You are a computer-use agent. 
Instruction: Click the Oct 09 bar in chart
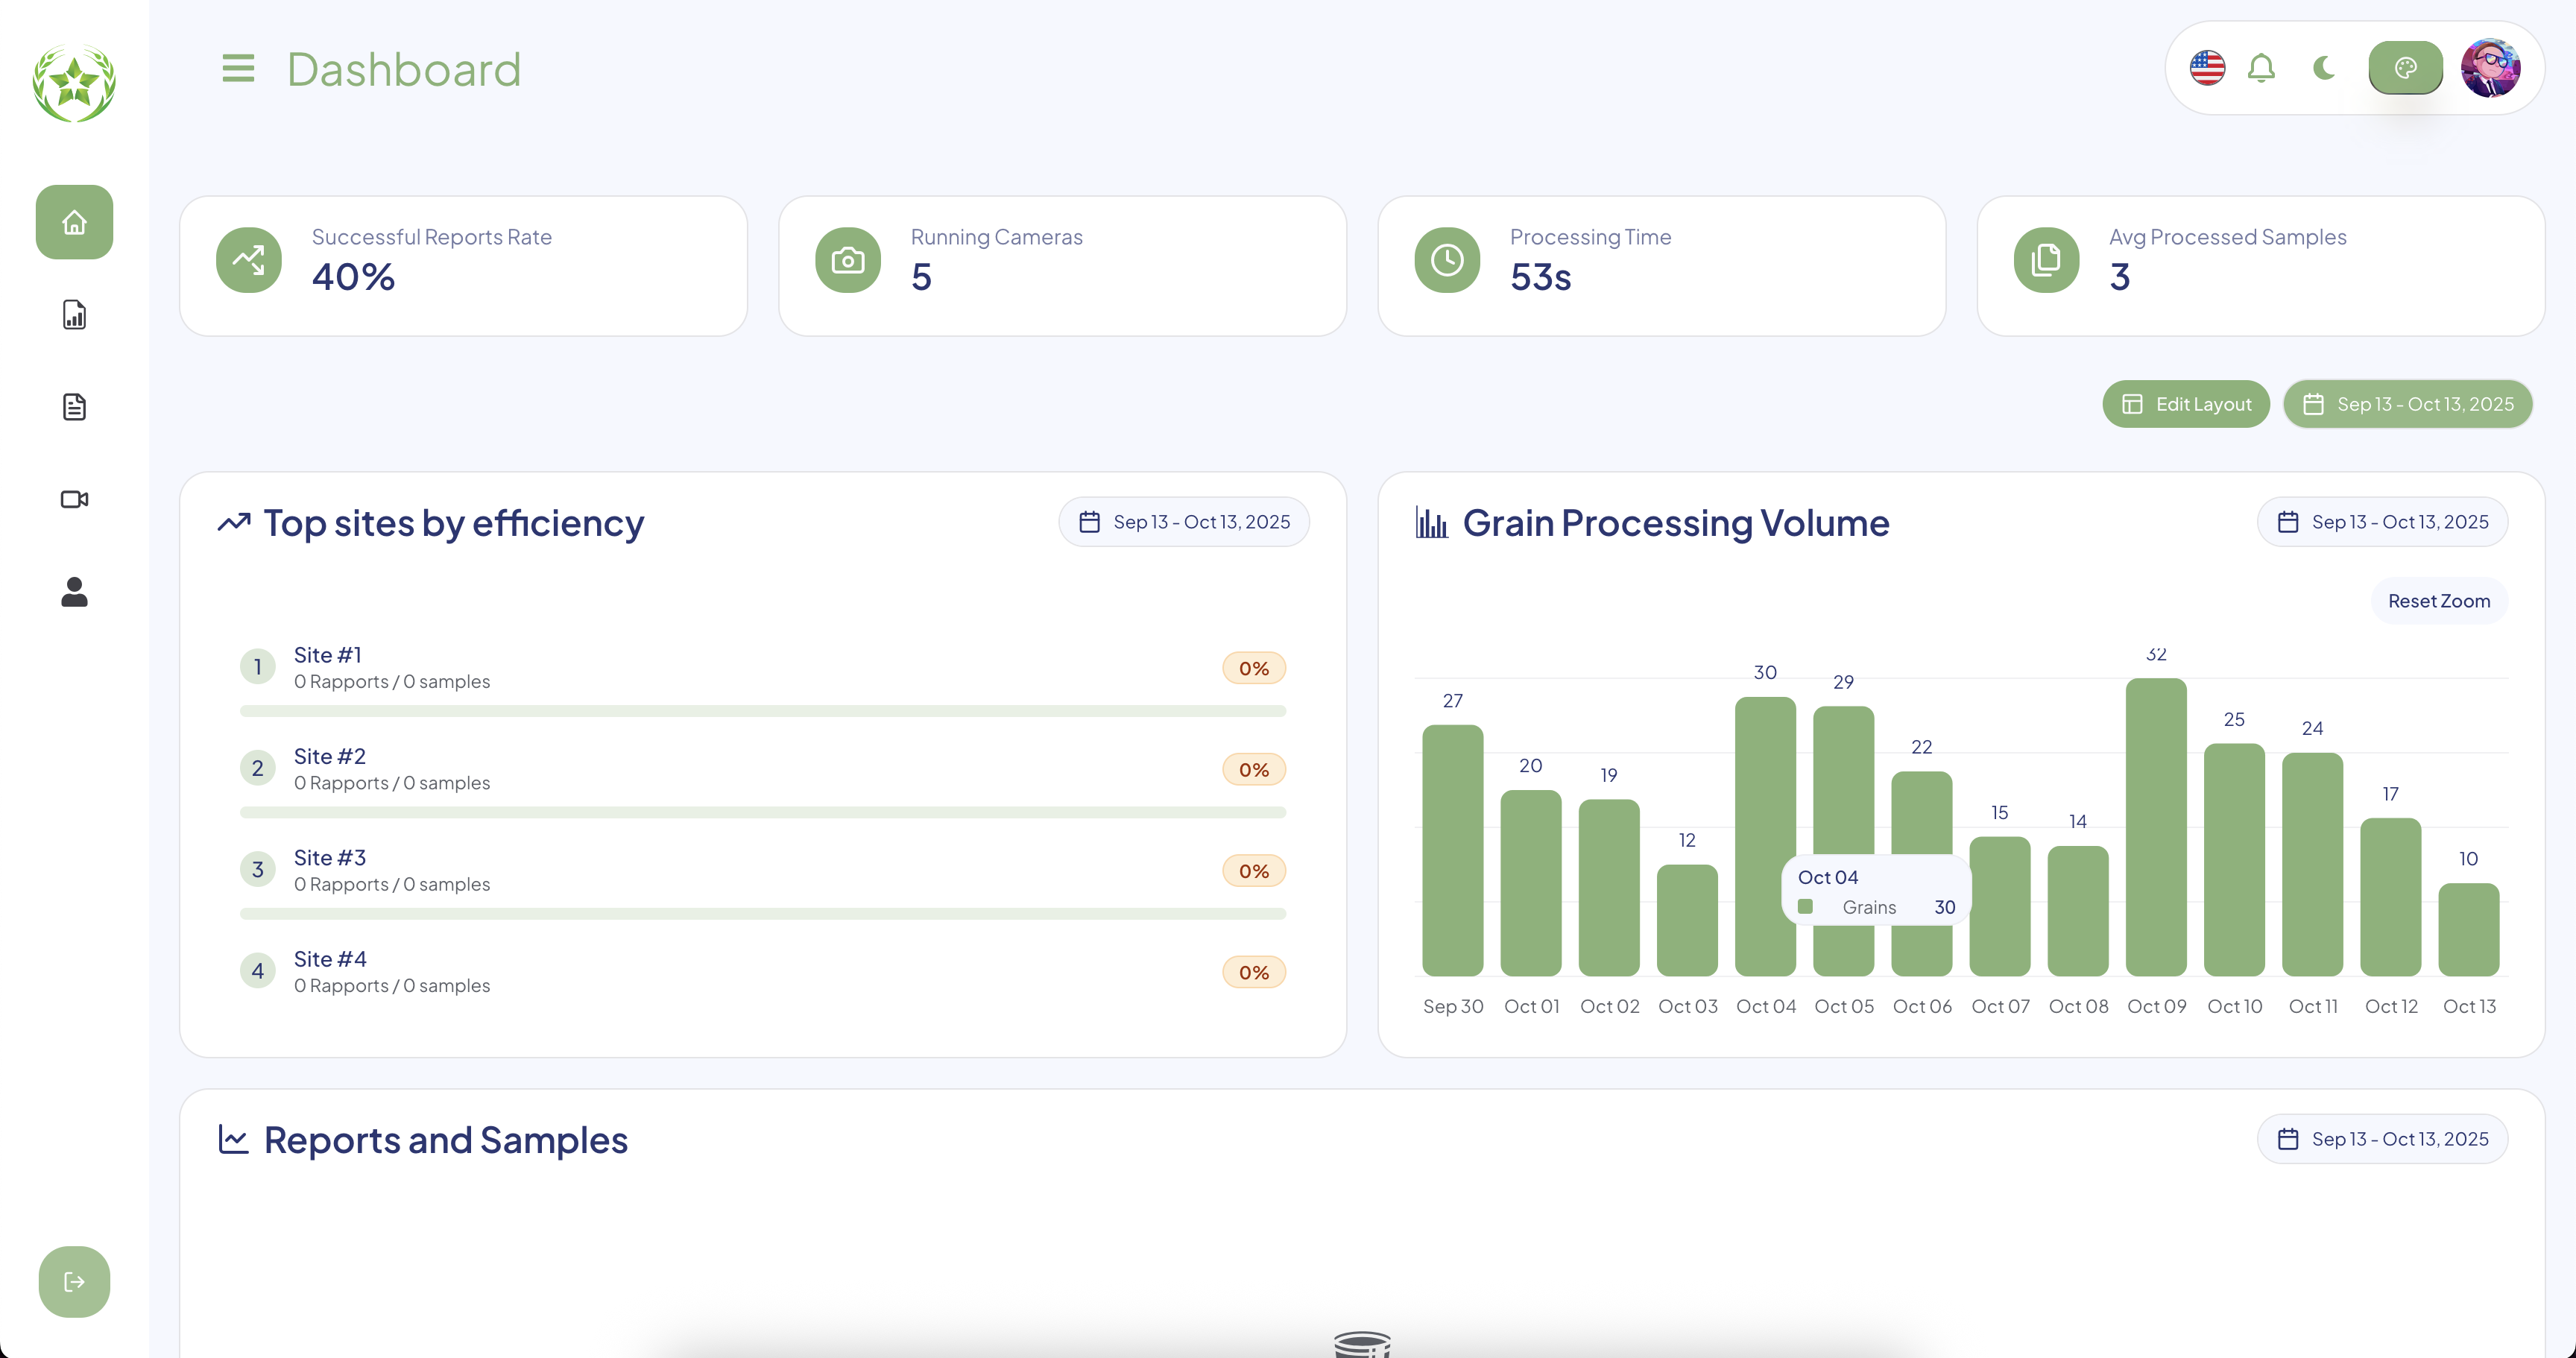coord(2156,827)
